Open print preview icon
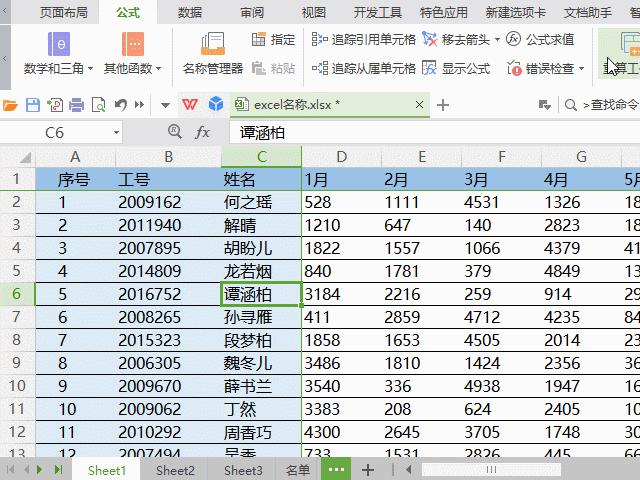640x480 pixels. (x=98, y=105)
